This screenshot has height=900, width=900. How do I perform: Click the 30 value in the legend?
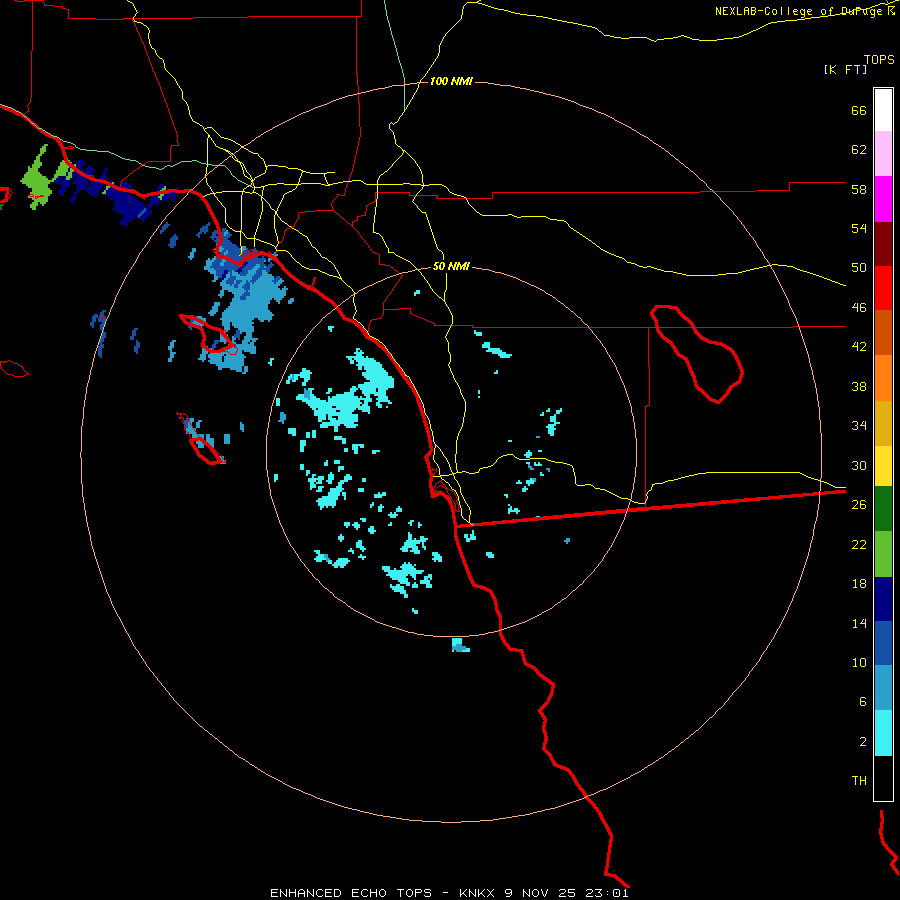click(859, 465)
